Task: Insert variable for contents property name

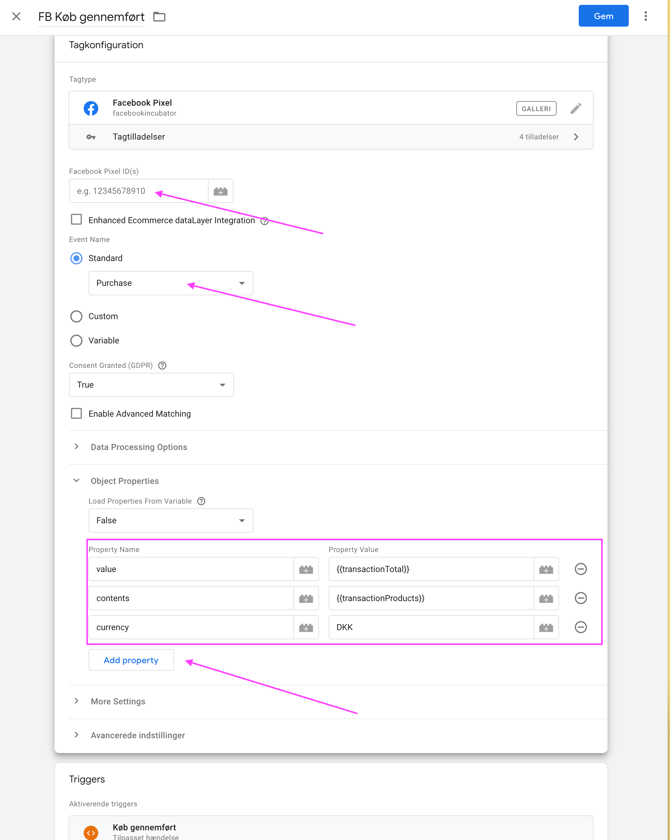Action: coord(306,598)
